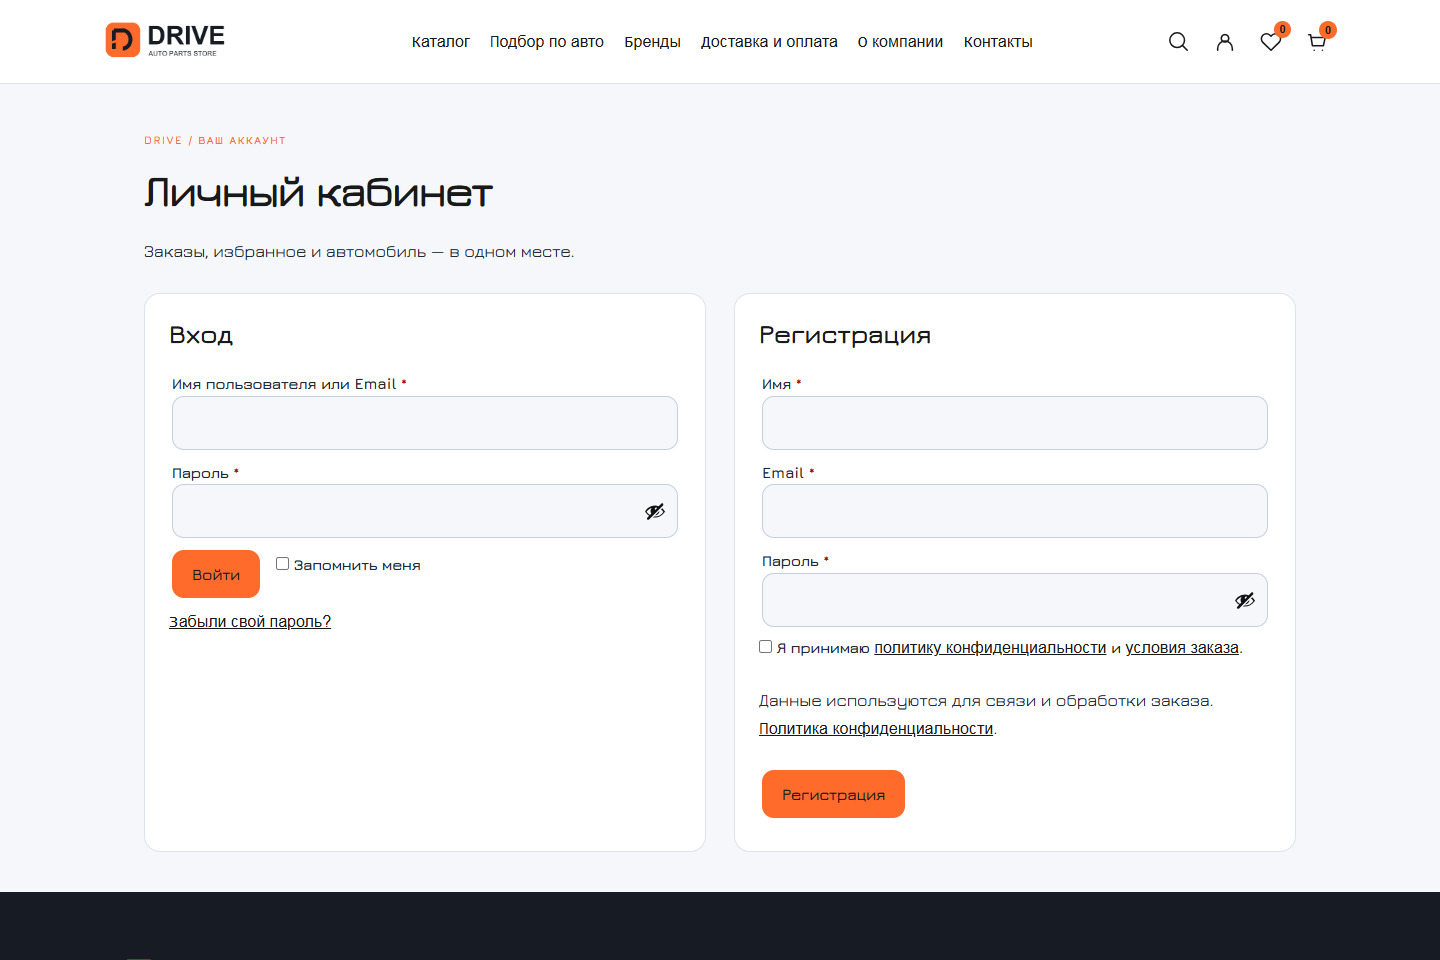Show password in login form
The height and width of the screenshot is (960, 1440).
[x=655, y=512]
